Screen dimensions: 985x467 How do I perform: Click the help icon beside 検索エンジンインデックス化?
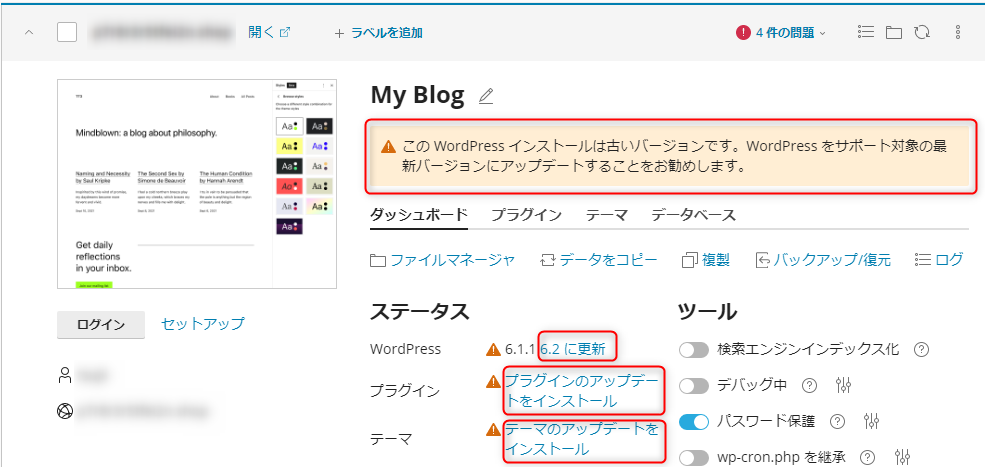[921, 349]
